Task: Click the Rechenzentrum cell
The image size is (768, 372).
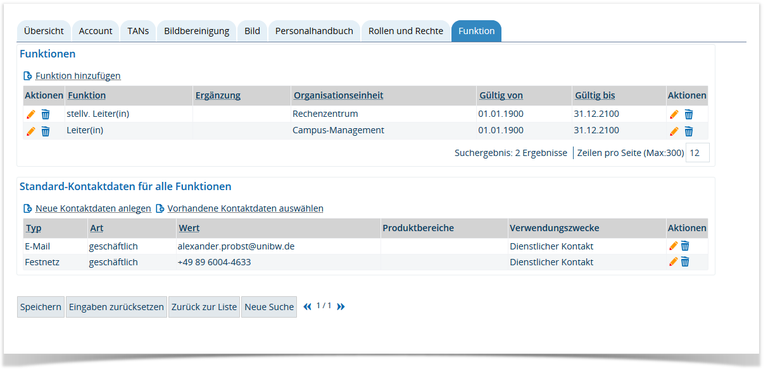Action: click(x=325, y=114)
